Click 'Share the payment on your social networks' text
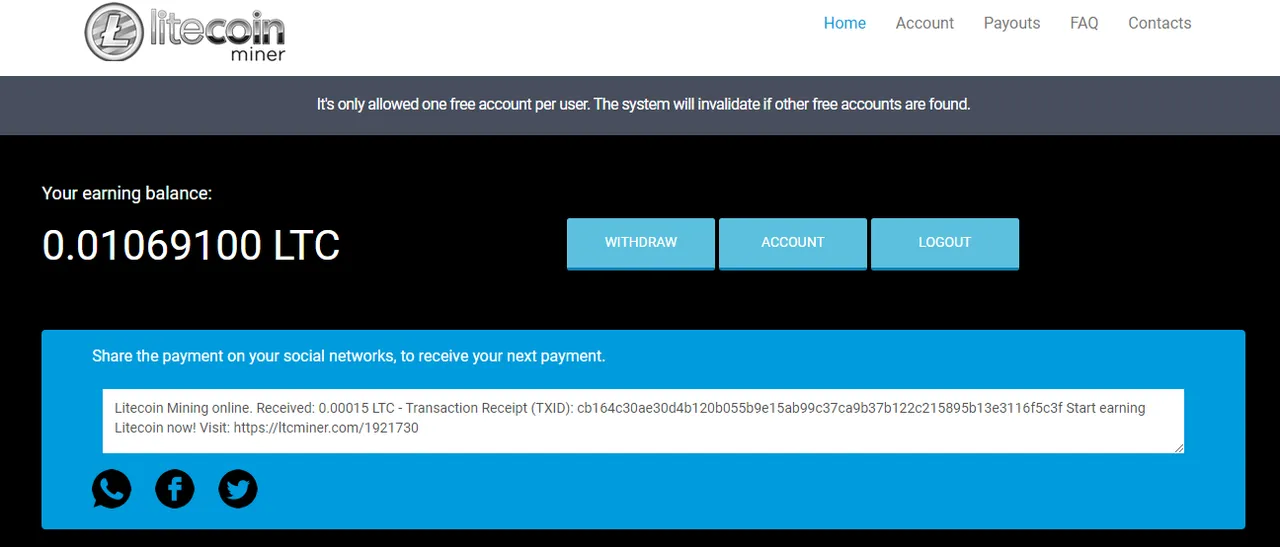This screenshot has width=1280, height=547. 349,356
